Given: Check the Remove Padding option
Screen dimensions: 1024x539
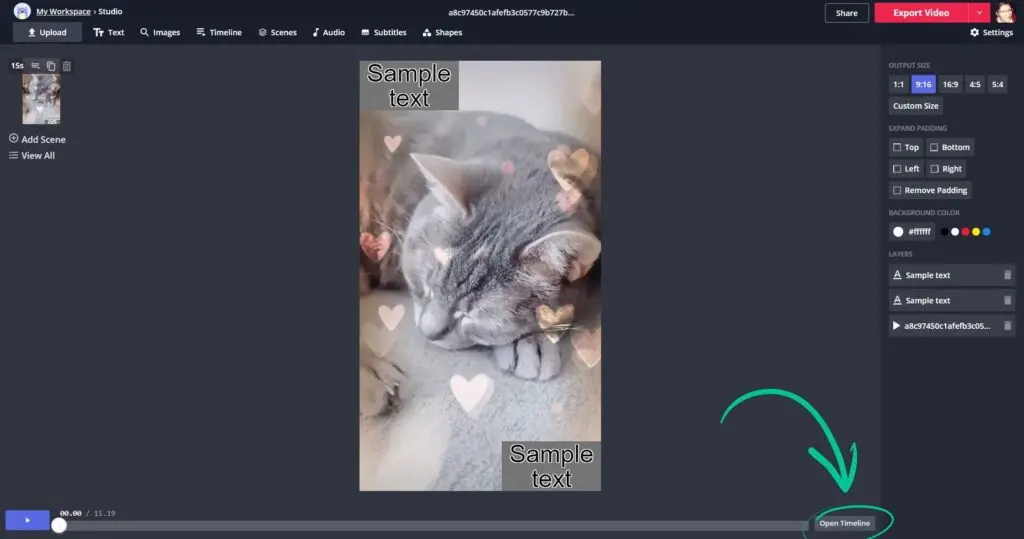Looking at the screenshot, I should point(897,190).
